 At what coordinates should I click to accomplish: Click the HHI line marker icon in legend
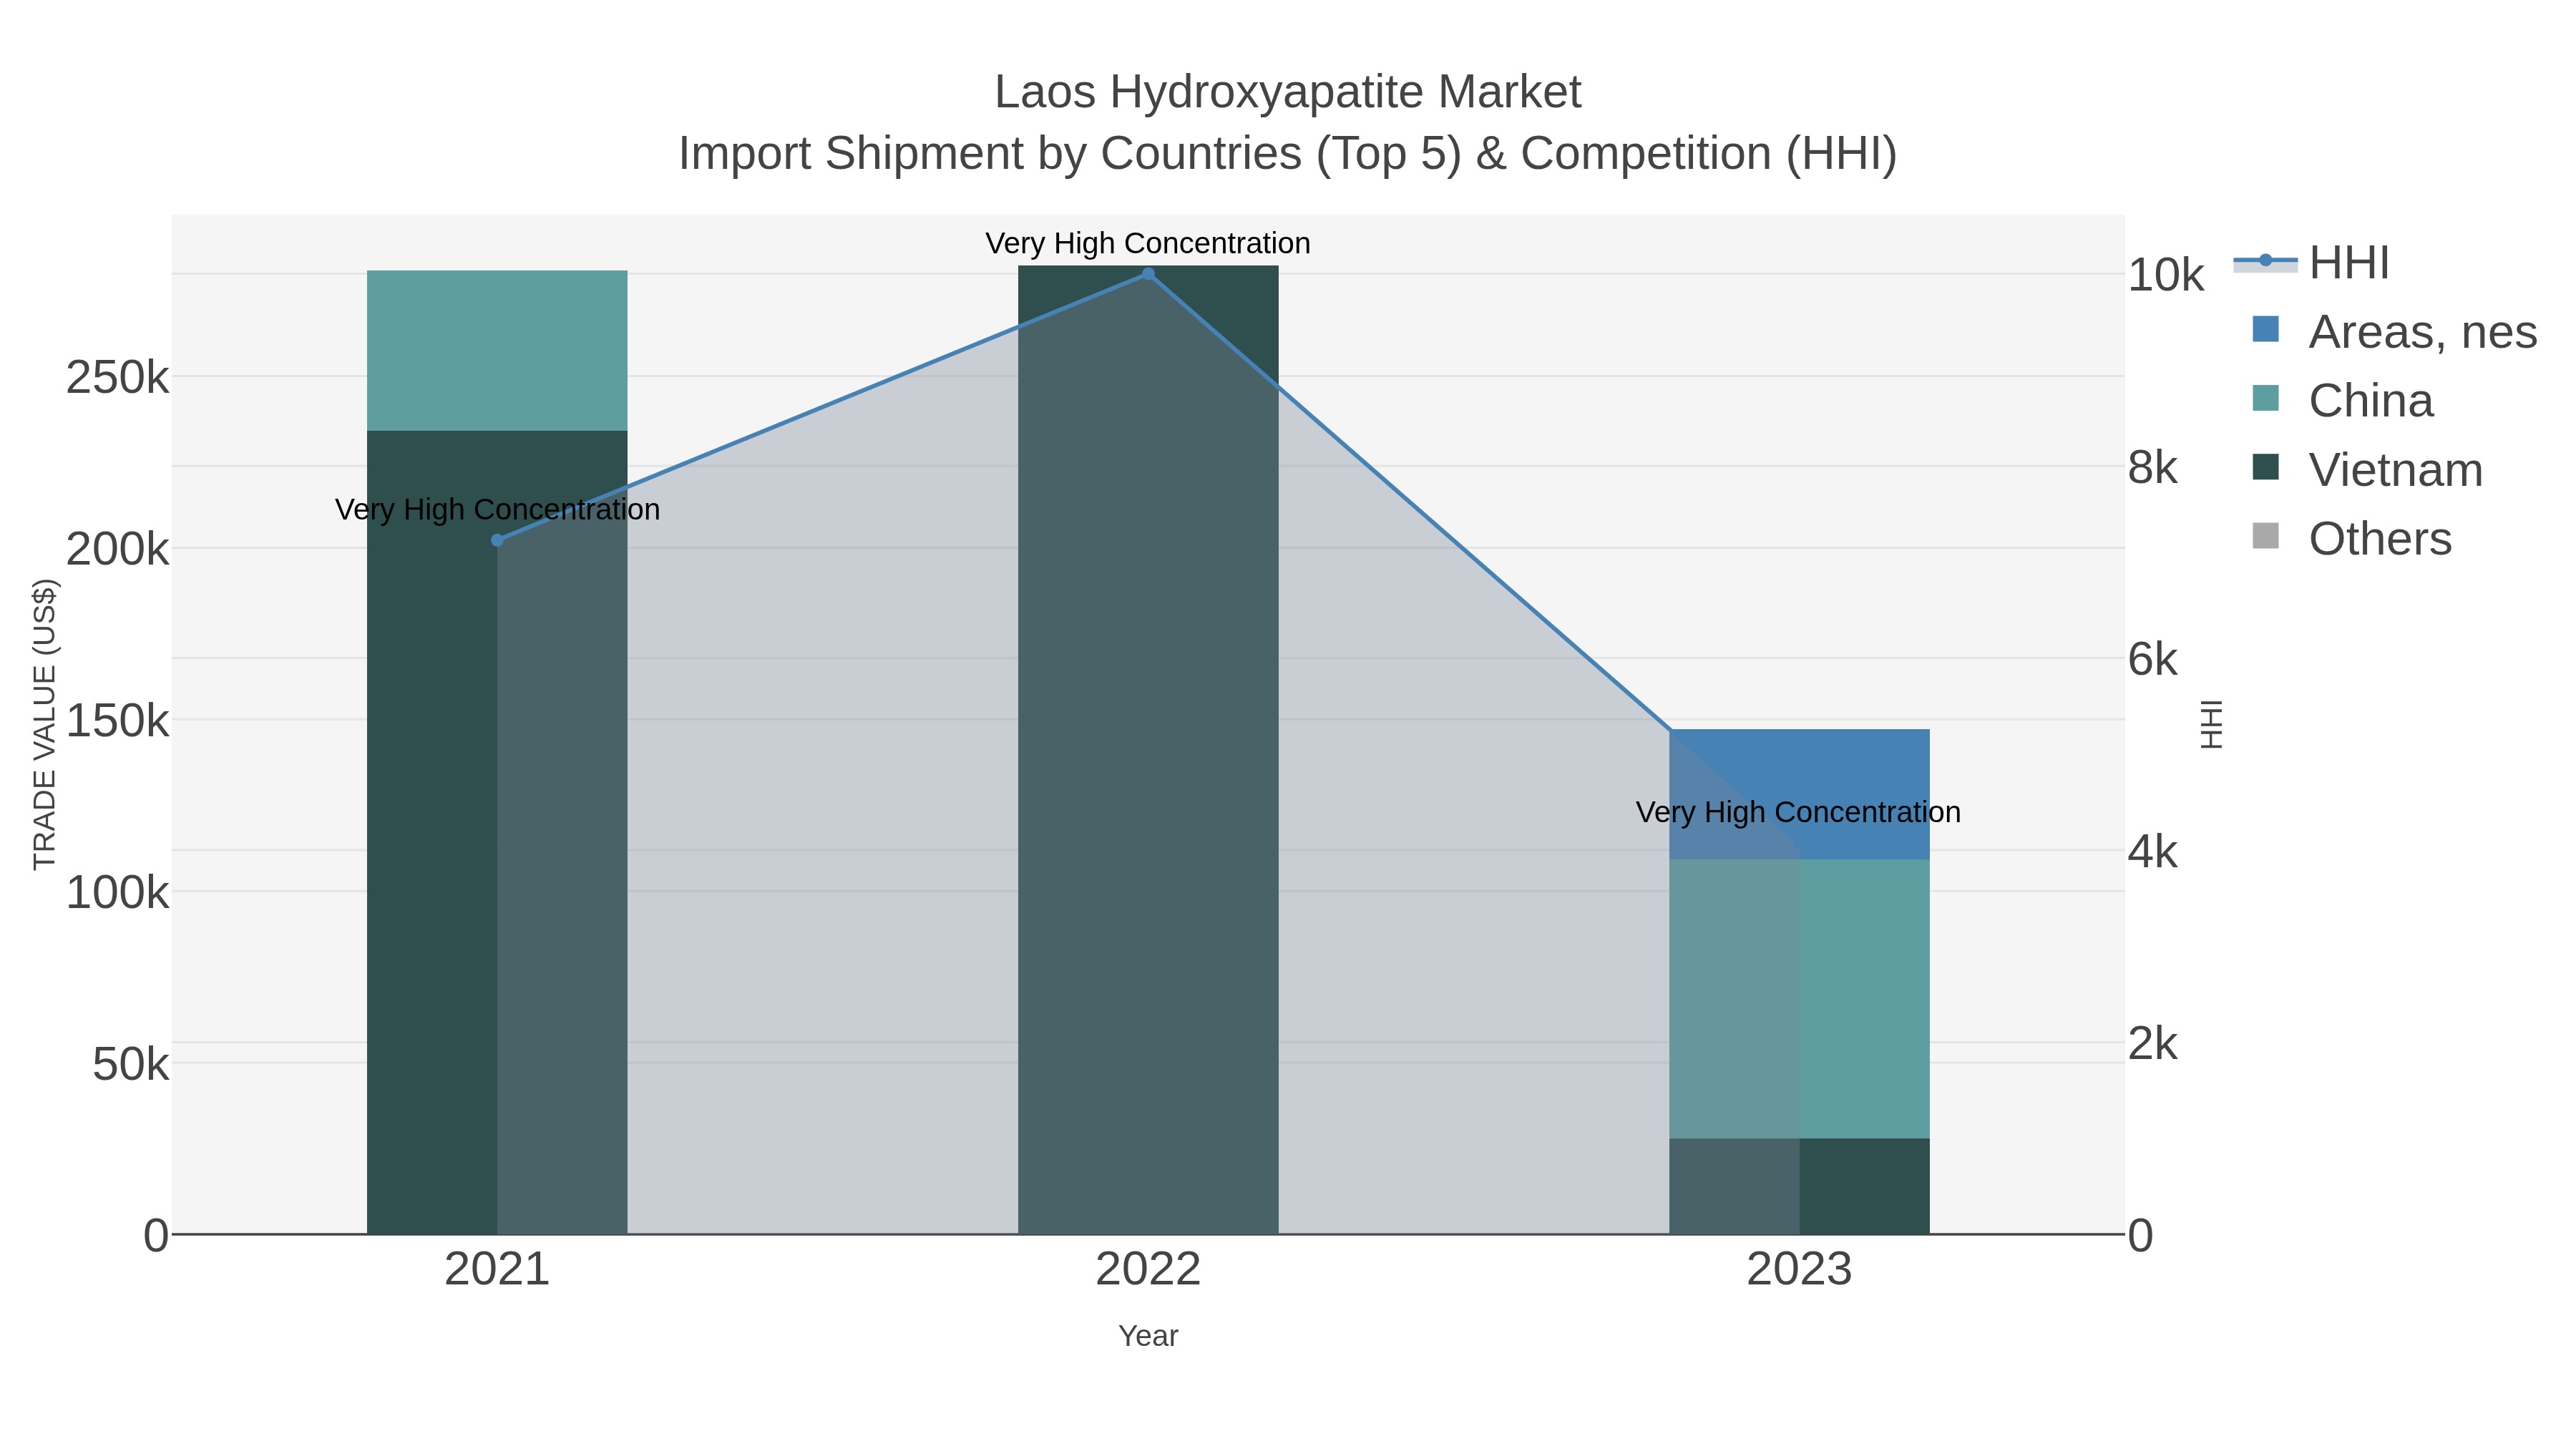tap(2265, 261)
